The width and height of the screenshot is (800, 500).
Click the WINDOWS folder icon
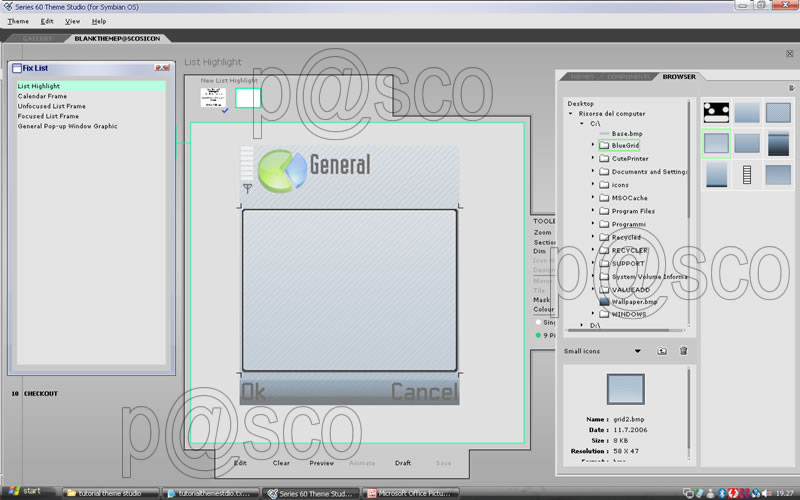[604, 314]
